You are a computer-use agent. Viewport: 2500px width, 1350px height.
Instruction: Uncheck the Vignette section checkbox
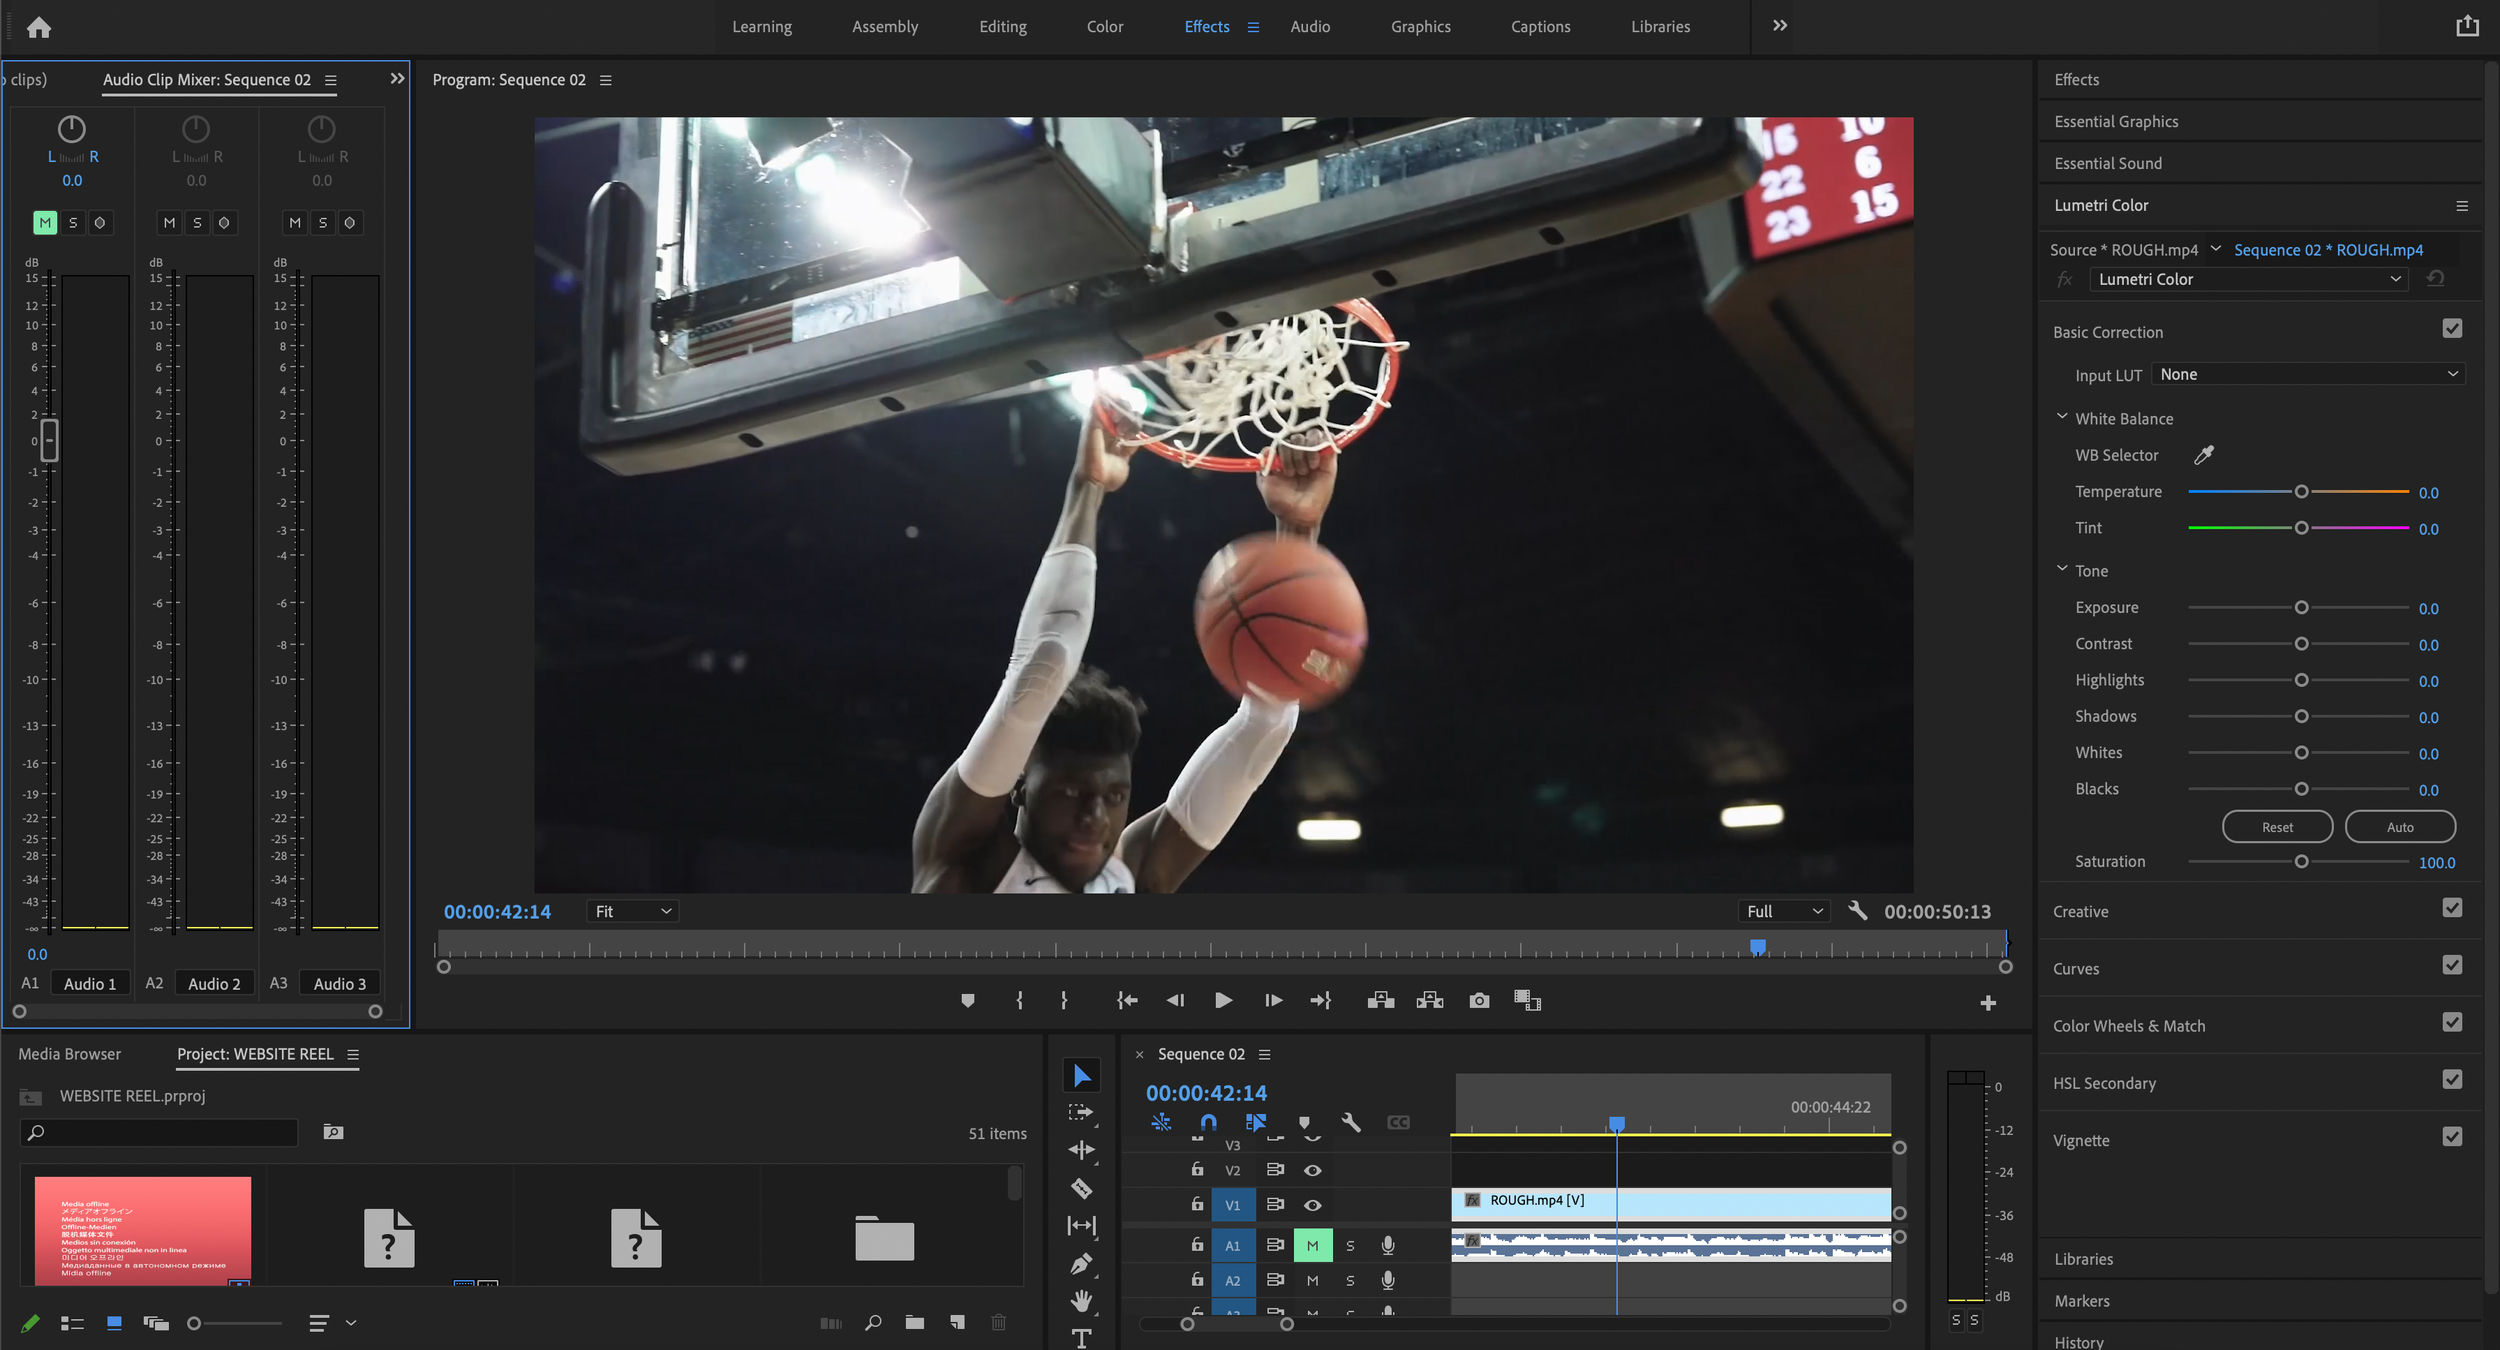pyautogui.click(x=2452, y=1137)
